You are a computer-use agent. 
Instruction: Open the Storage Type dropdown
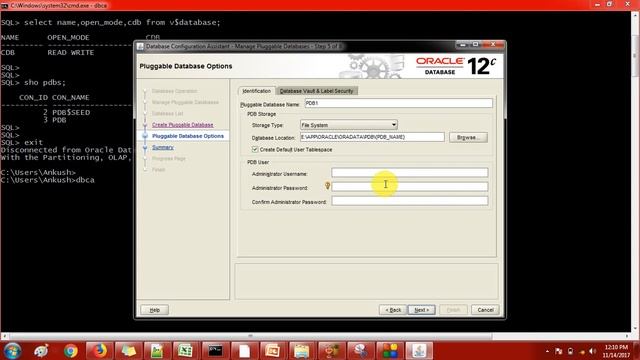point(349,125)
